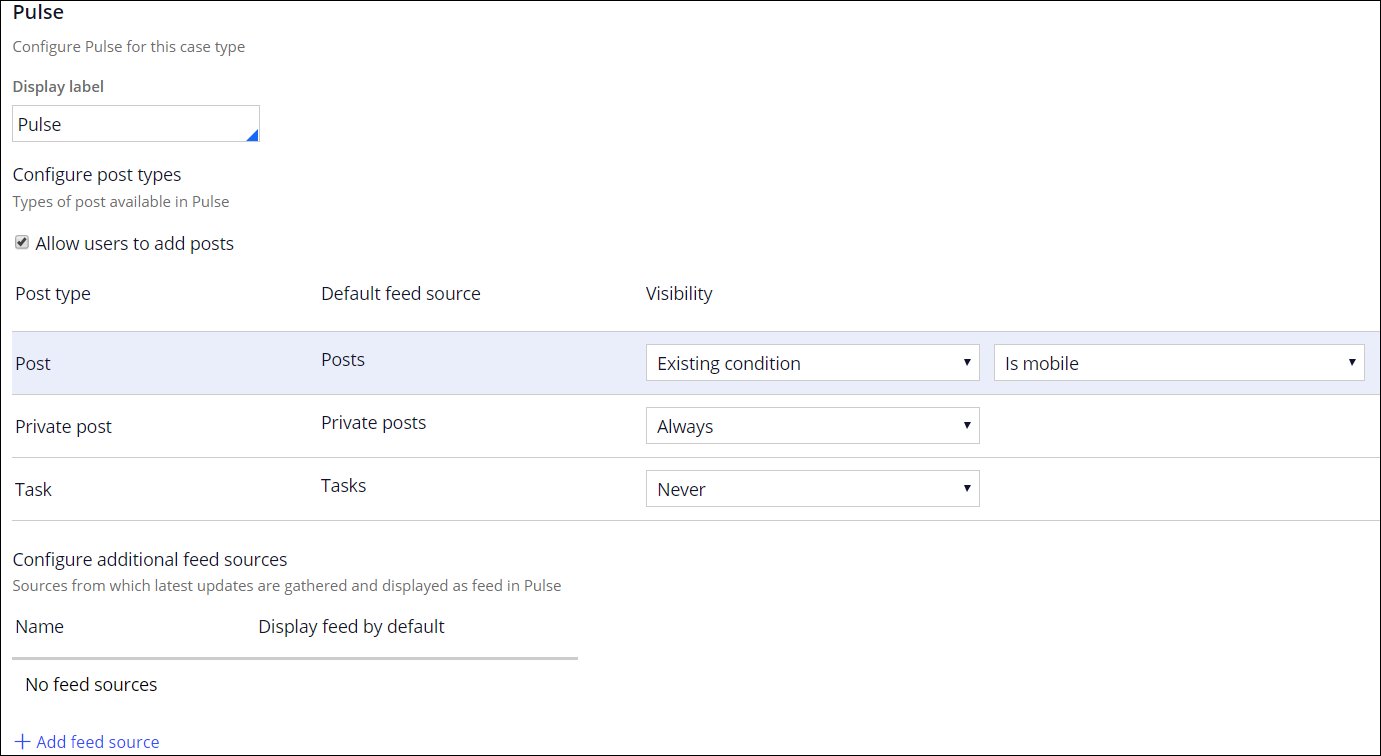Image resolution: width=1381 pixels, height=756 pixels.
Task: Toggle the Allow users to add posts checkbox
Action: tap(22, 243)
